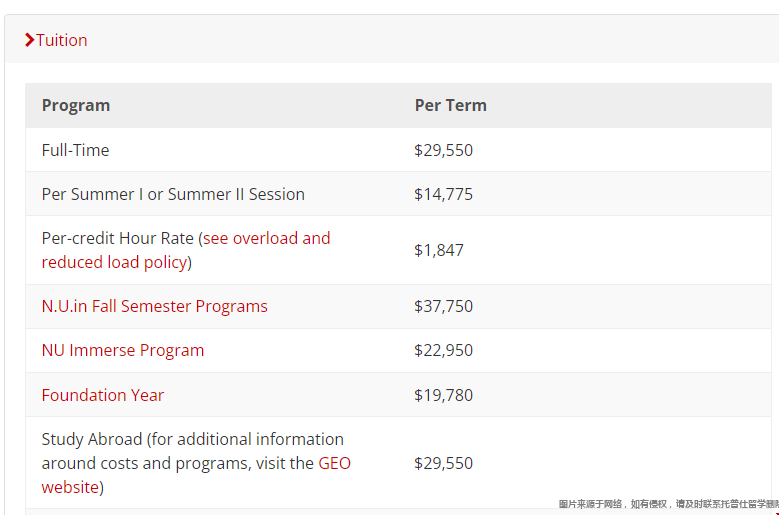Image resolution: width=779 pixels, height=515 pixels.
Task: Select the Per Summer I or Summer II Session row
Action: [x=398, y=194]
